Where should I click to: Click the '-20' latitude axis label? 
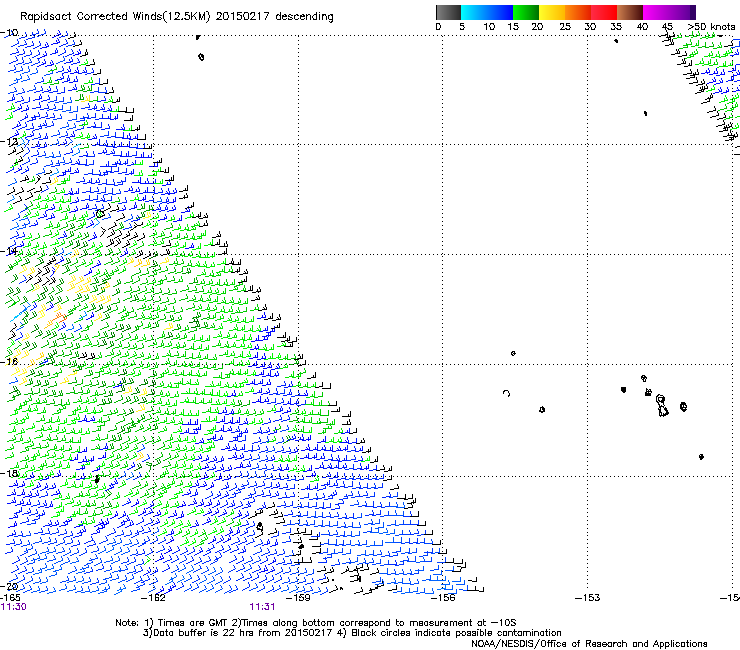[9, 586]
